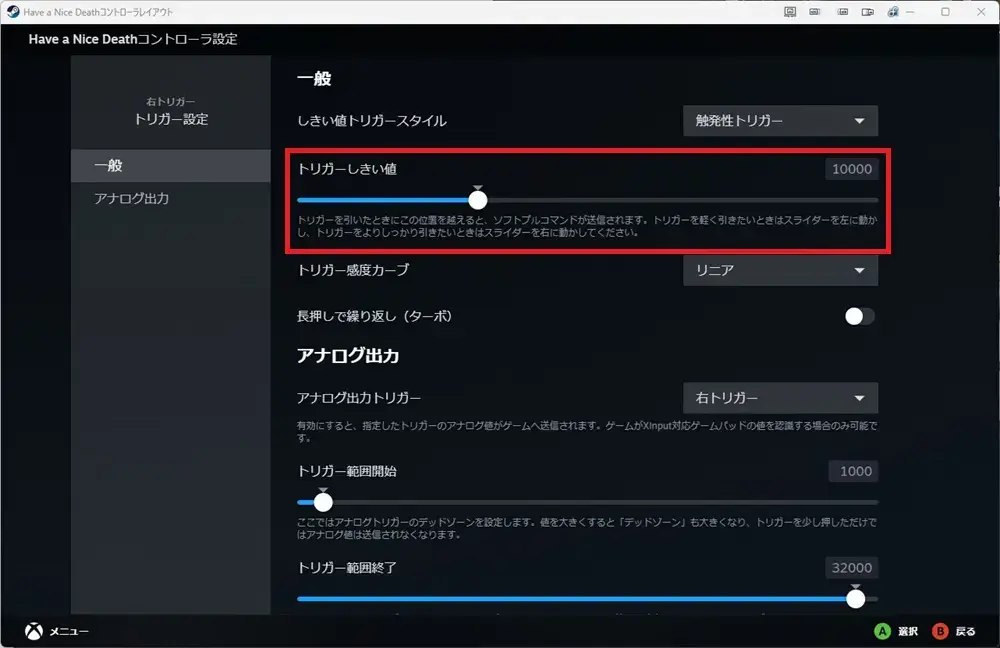The height and width of the screenshot is (648, 1000).
Task: Open the しきい値トリガースタイル dropdown
Action: tap(780, 121)
